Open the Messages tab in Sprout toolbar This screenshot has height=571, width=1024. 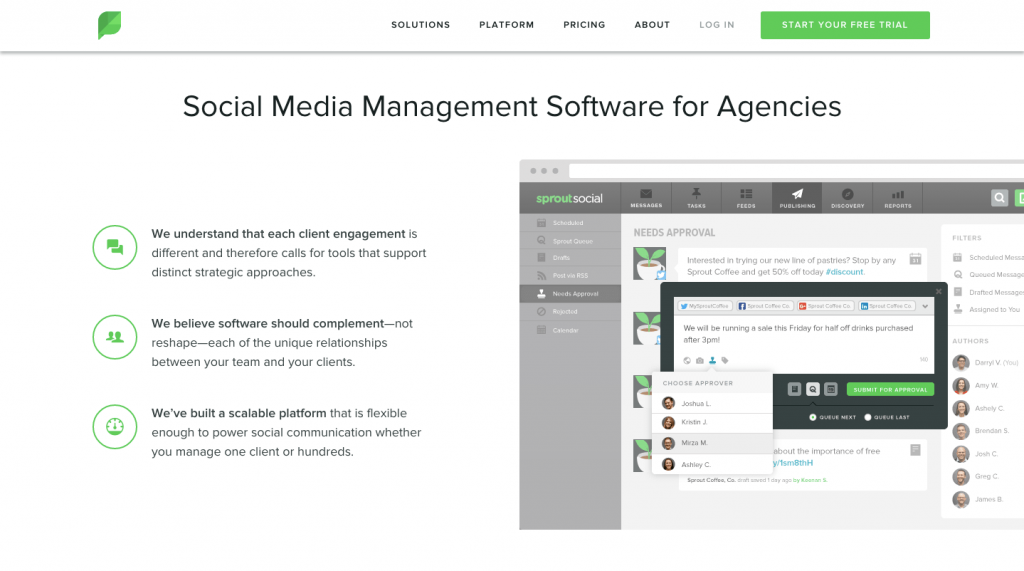[x=646, y=198]
